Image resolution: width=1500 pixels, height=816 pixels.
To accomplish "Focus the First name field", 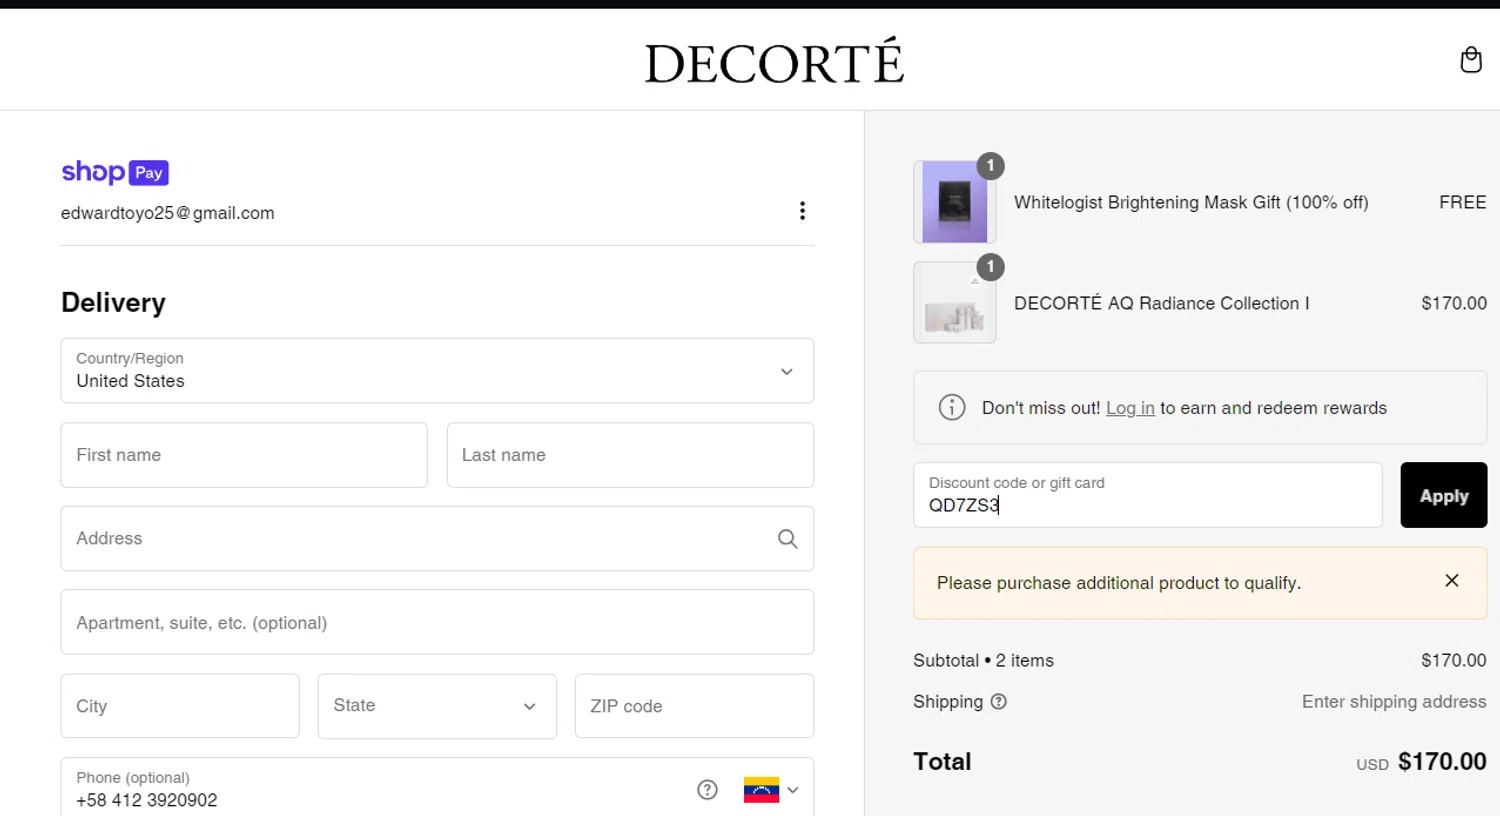I will (244, 455).
